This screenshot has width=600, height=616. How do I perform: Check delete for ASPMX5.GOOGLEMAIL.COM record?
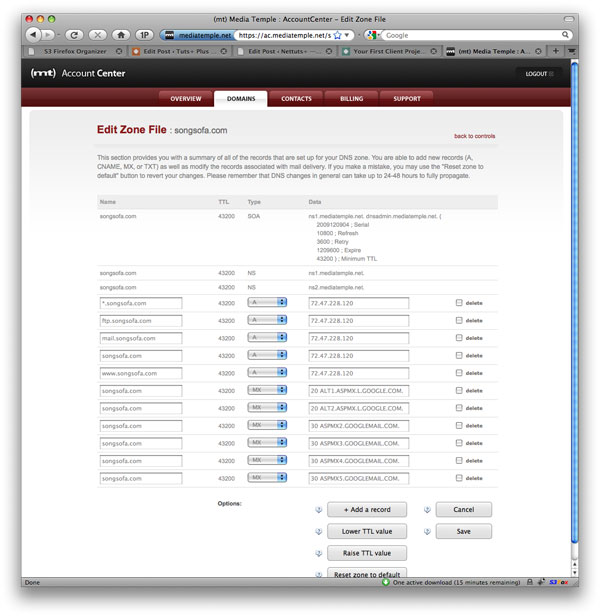(459, 478)
